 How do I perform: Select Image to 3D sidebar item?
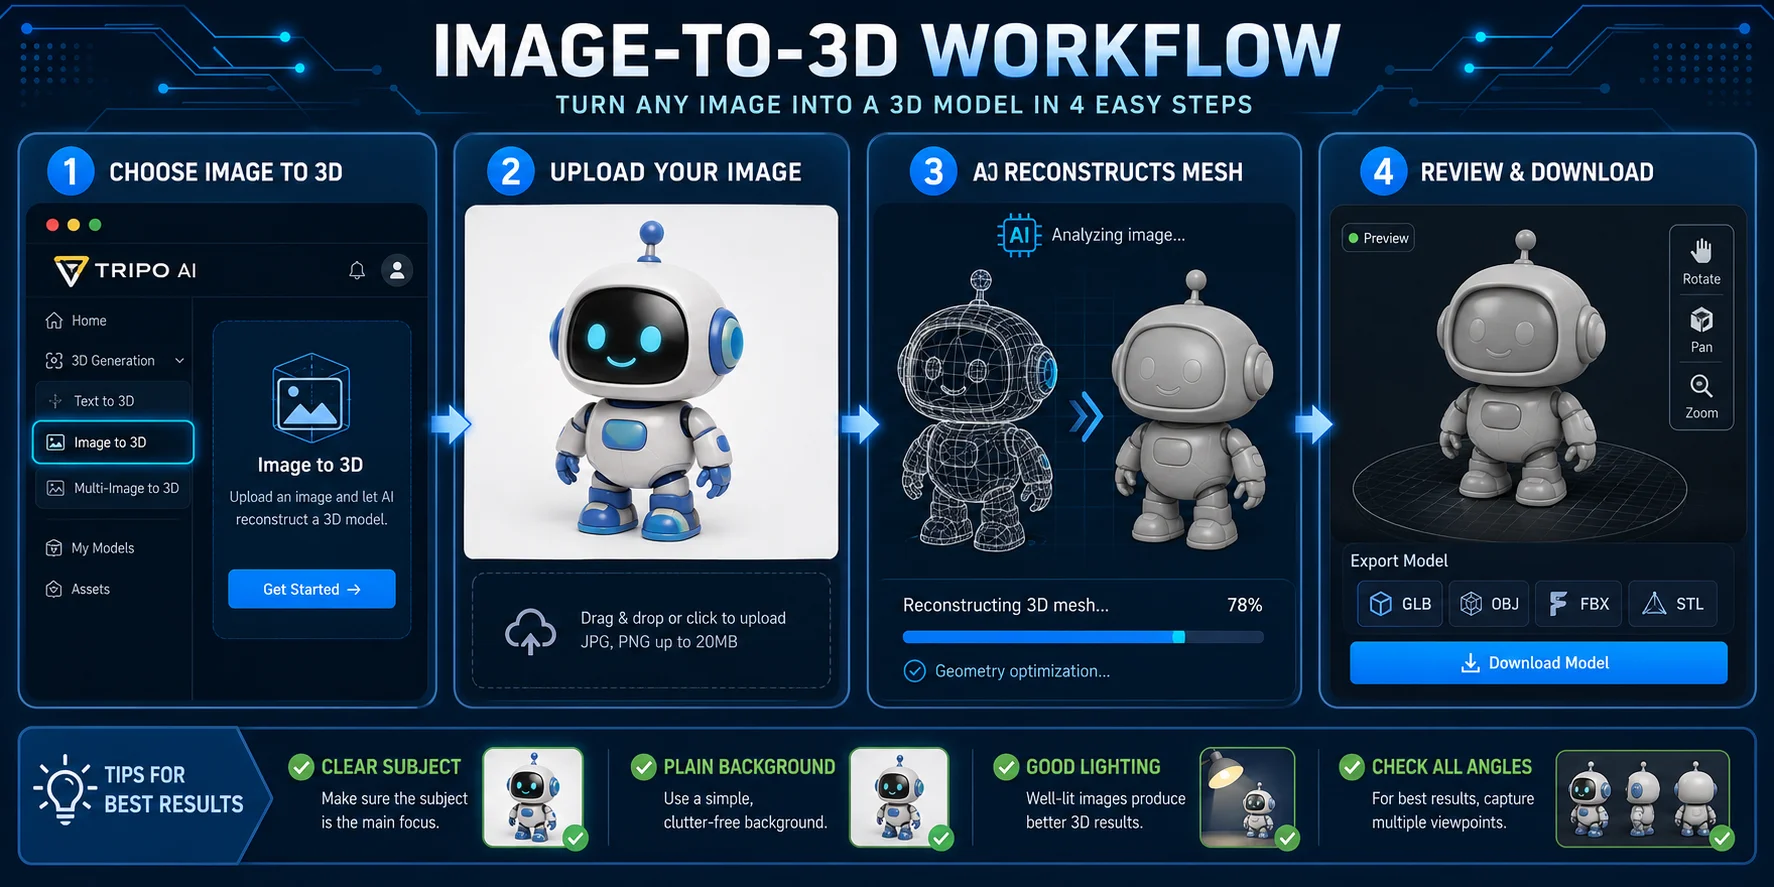(113, 442)
